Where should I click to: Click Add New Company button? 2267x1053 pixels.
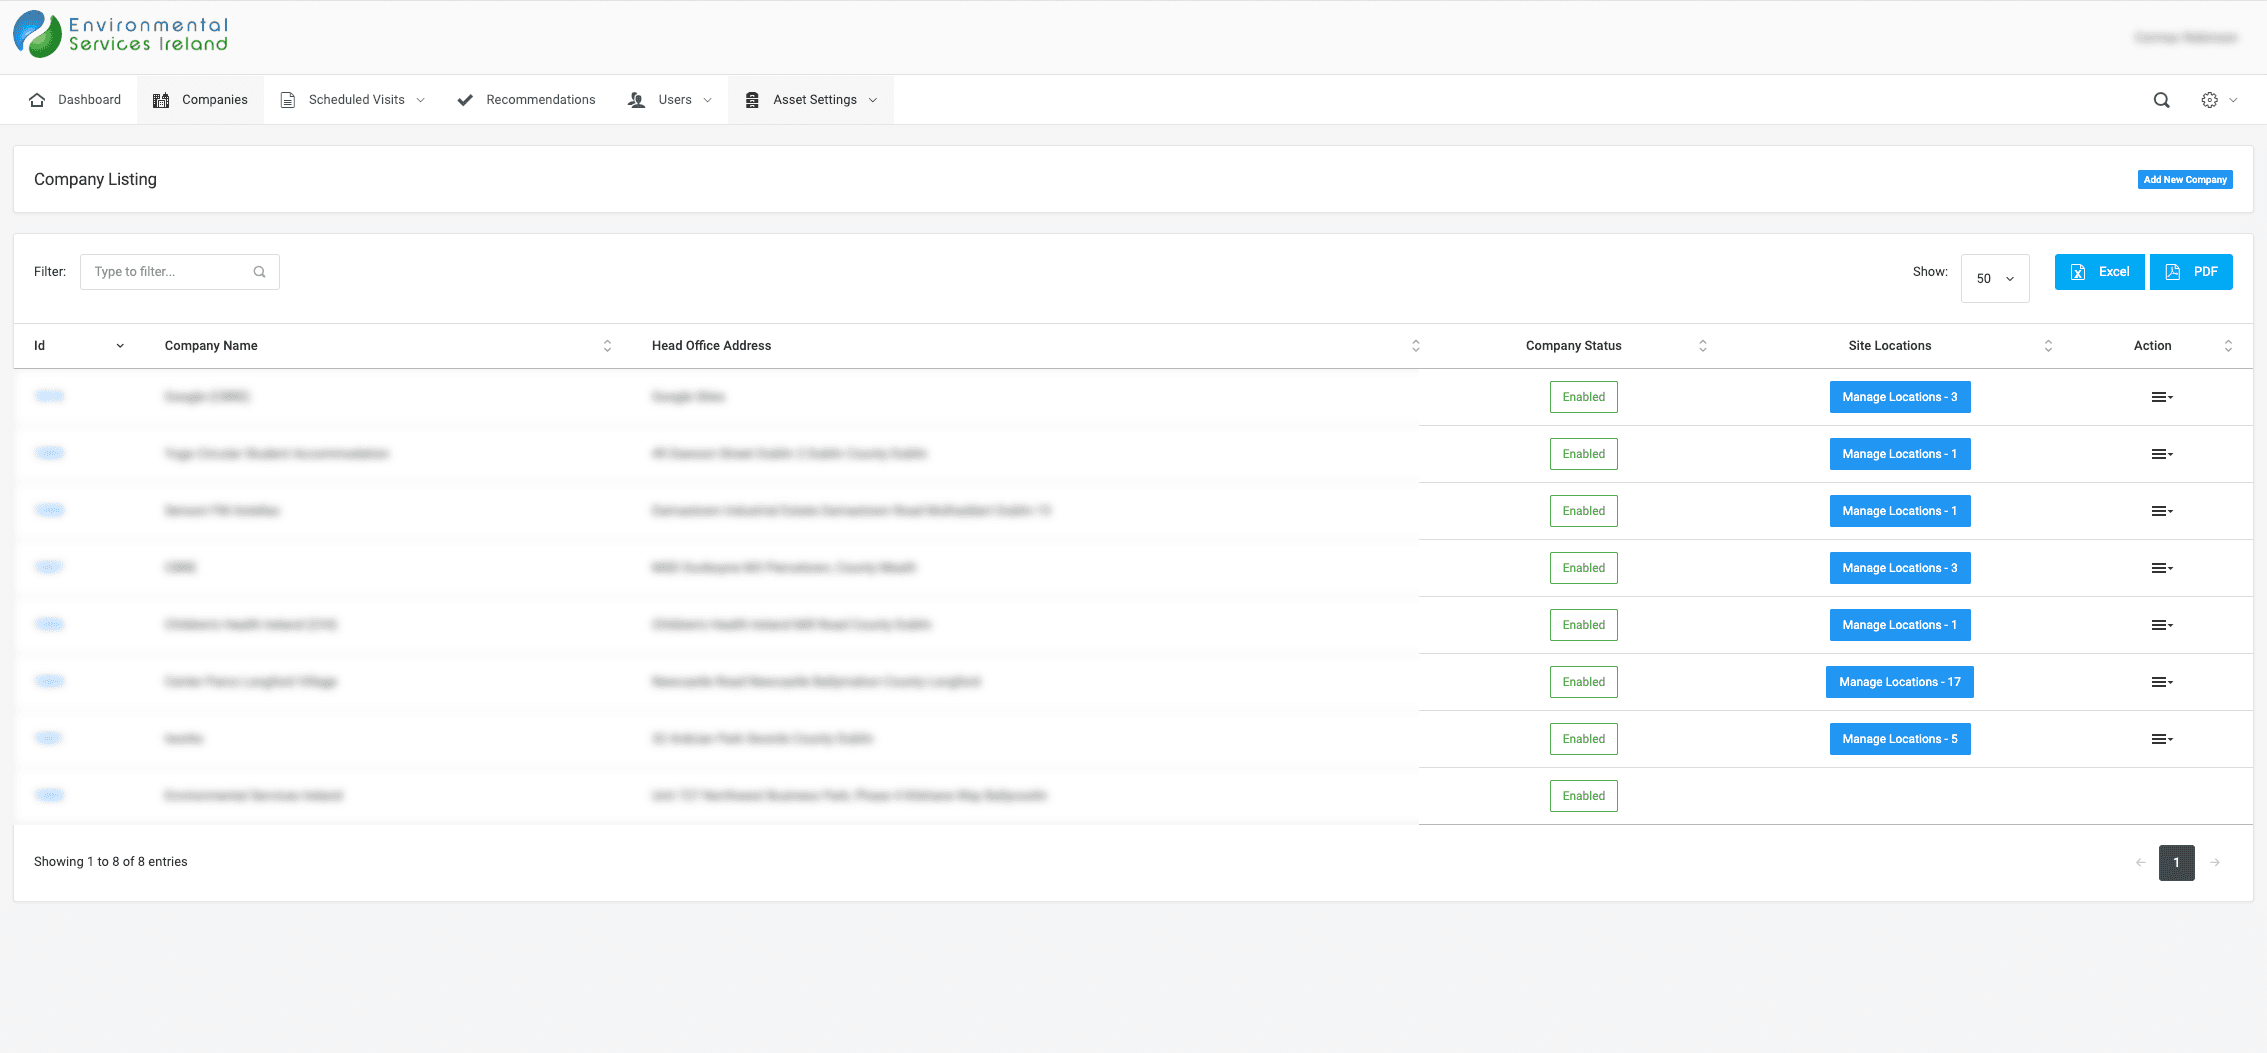pyautogui.click(x=2185, y=180)
